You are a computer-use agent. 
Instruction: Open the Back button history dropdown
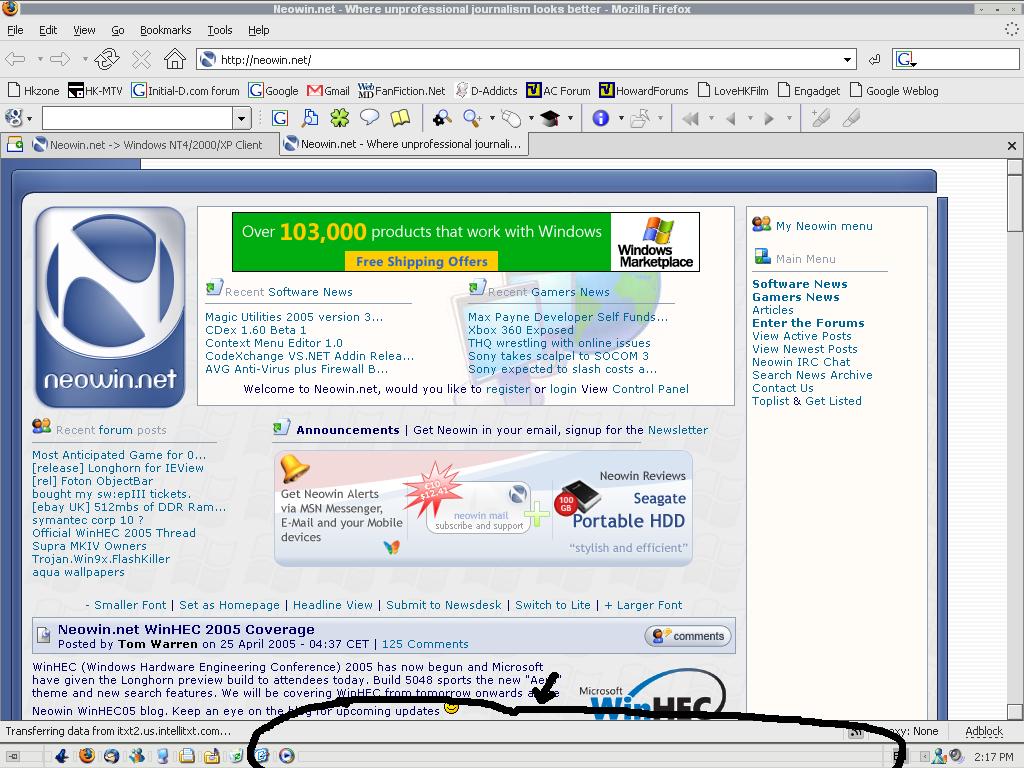(x=40, y=58)
